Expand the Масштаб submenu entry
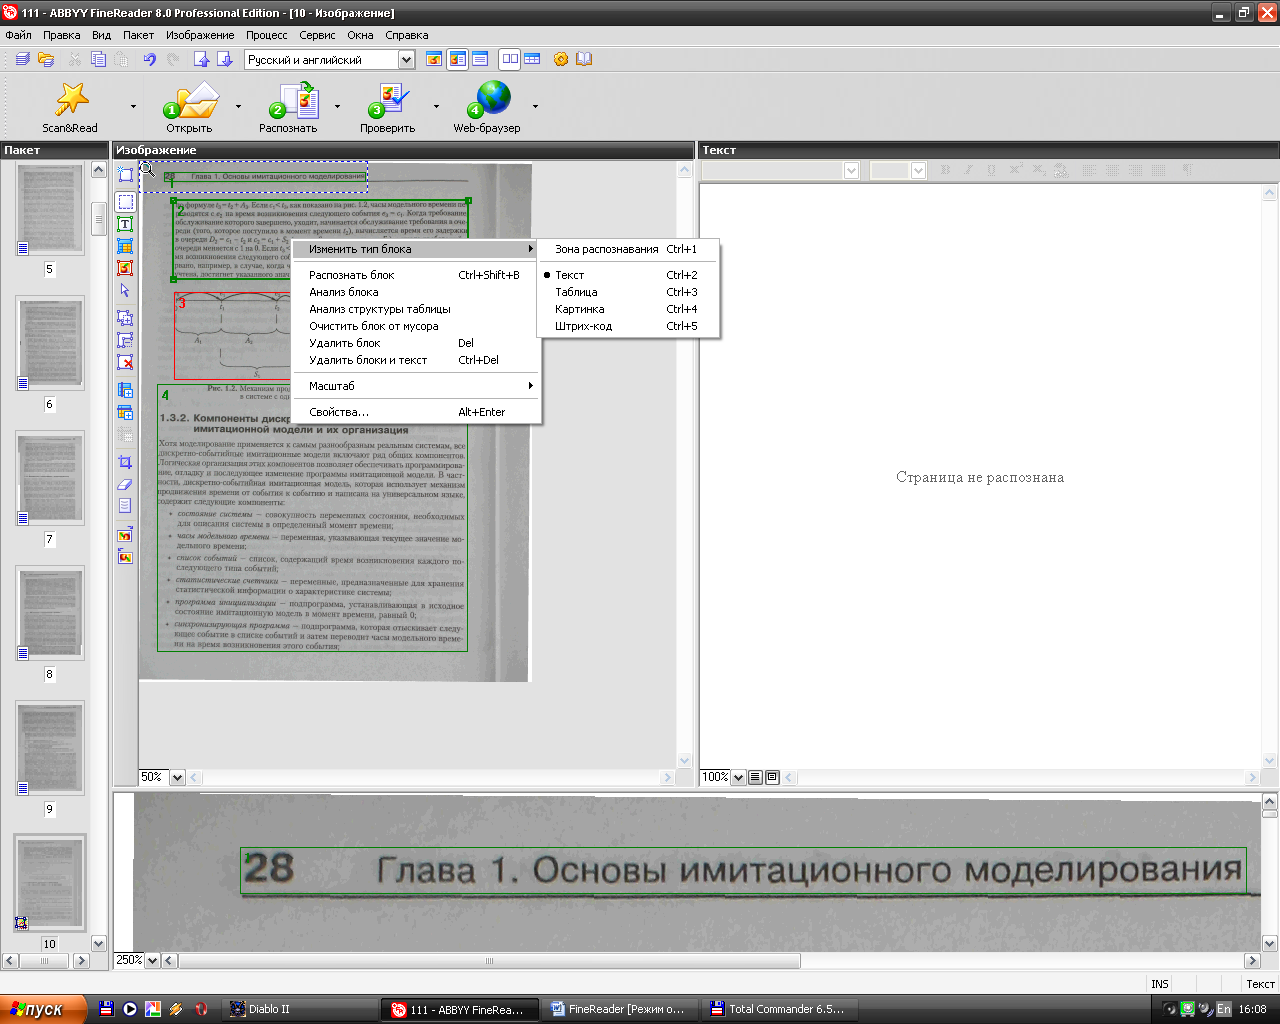Viewport: 1280px width, 1024px height. [x=417, y=386]
